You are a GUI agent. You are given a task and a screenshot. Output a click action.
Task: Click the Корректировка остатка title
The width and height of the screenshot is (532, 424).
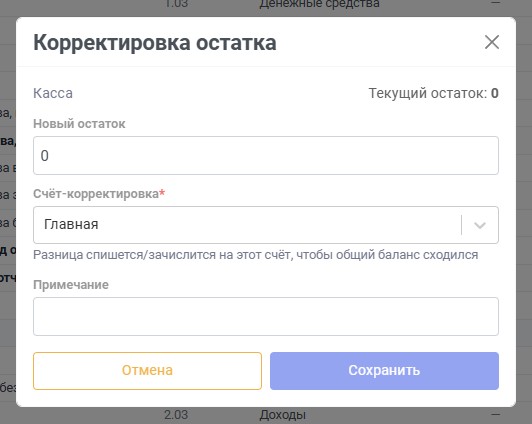tap(155, 43)
